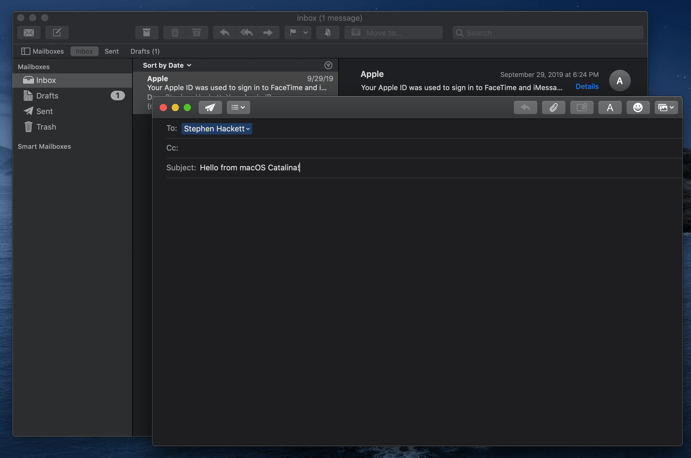Viewport: 691px width, 458px height.
Task: Click the compose new message icon
Action: (x=57, y=33)
